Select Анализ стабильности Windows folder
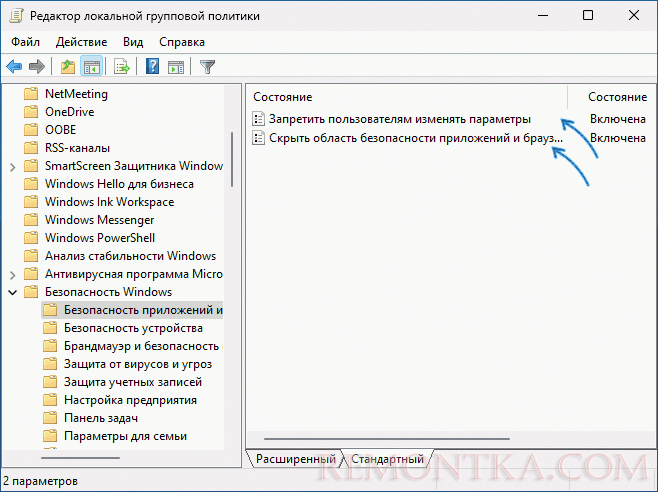Screen dimensions: 658x492 point(131,256)
